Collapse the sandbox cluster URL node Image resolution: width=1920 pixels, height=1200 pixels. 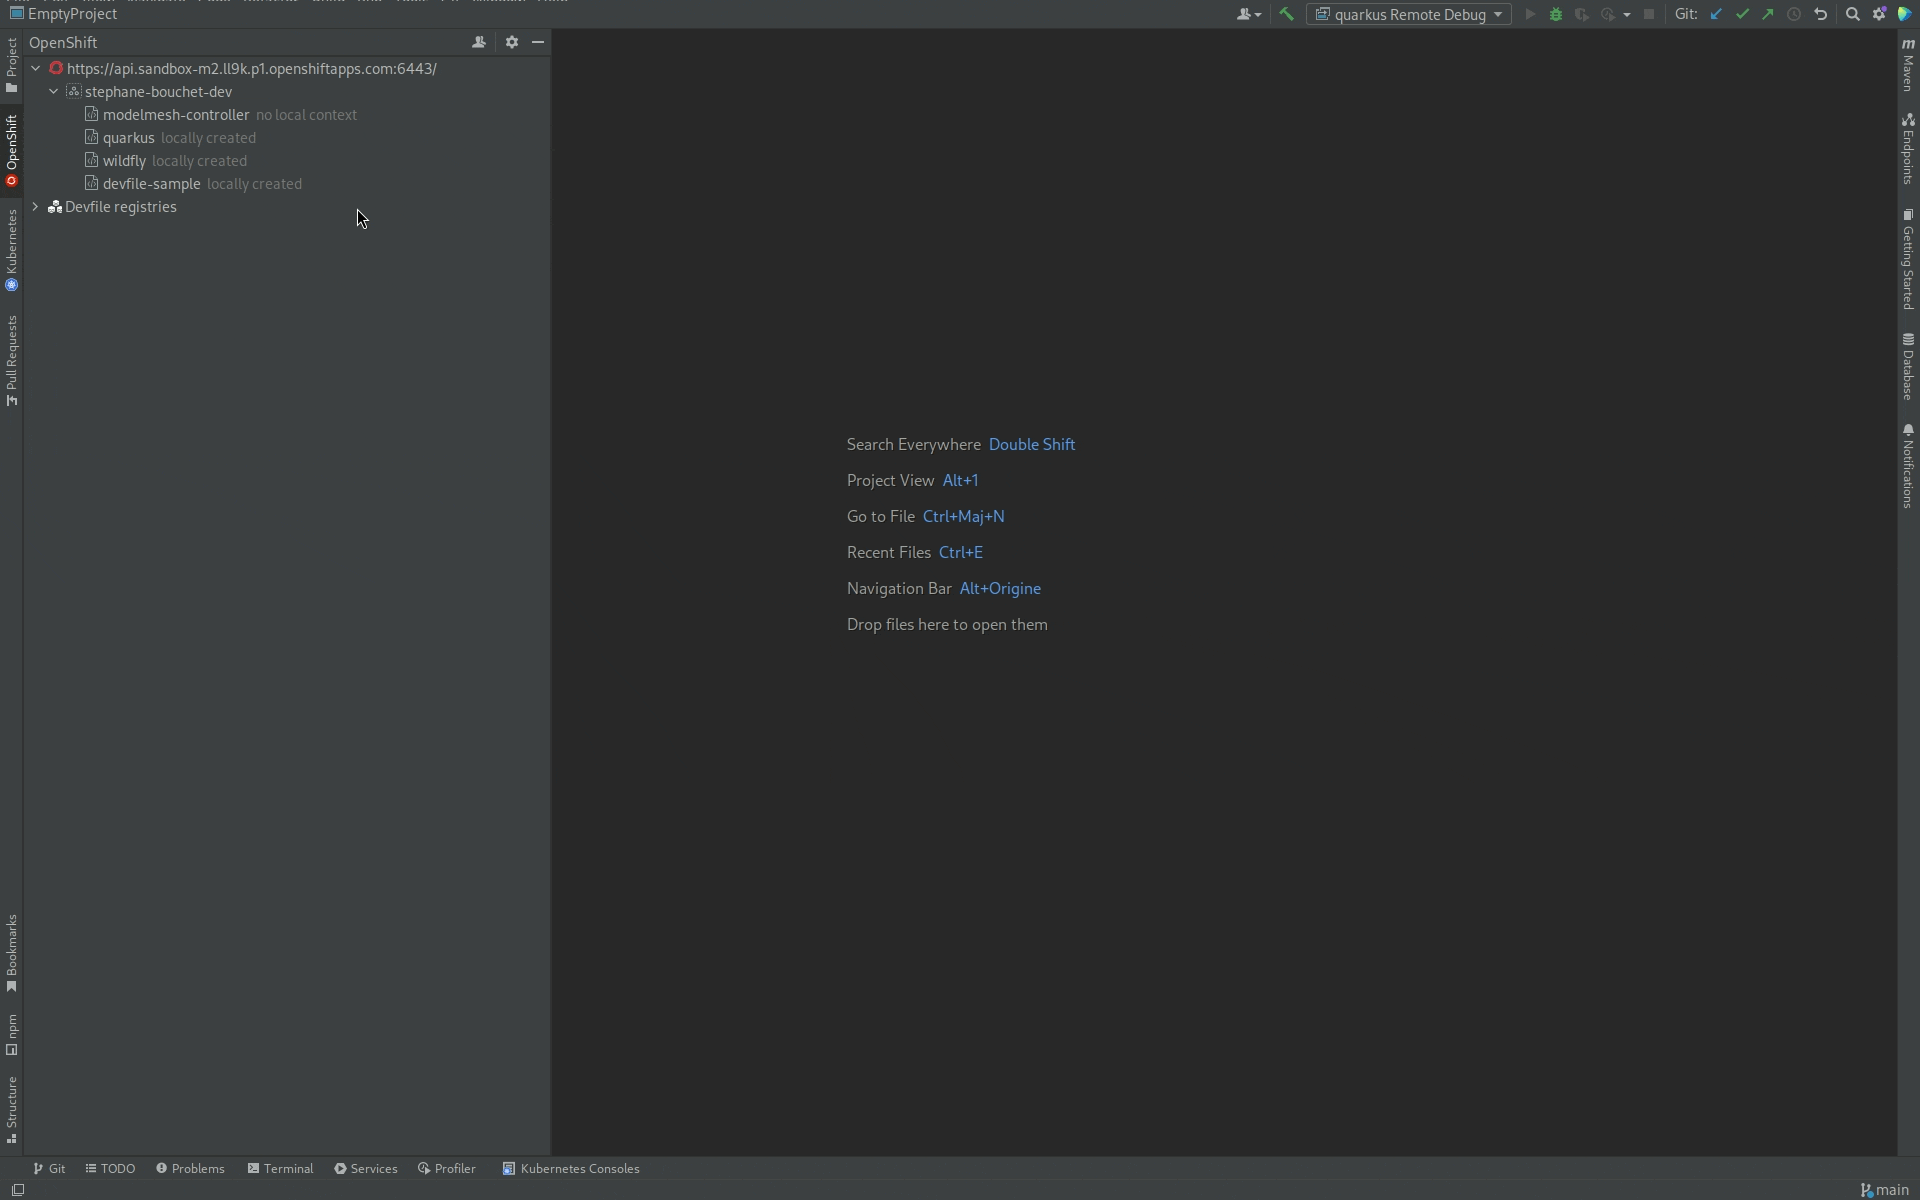tap(36, 69)
